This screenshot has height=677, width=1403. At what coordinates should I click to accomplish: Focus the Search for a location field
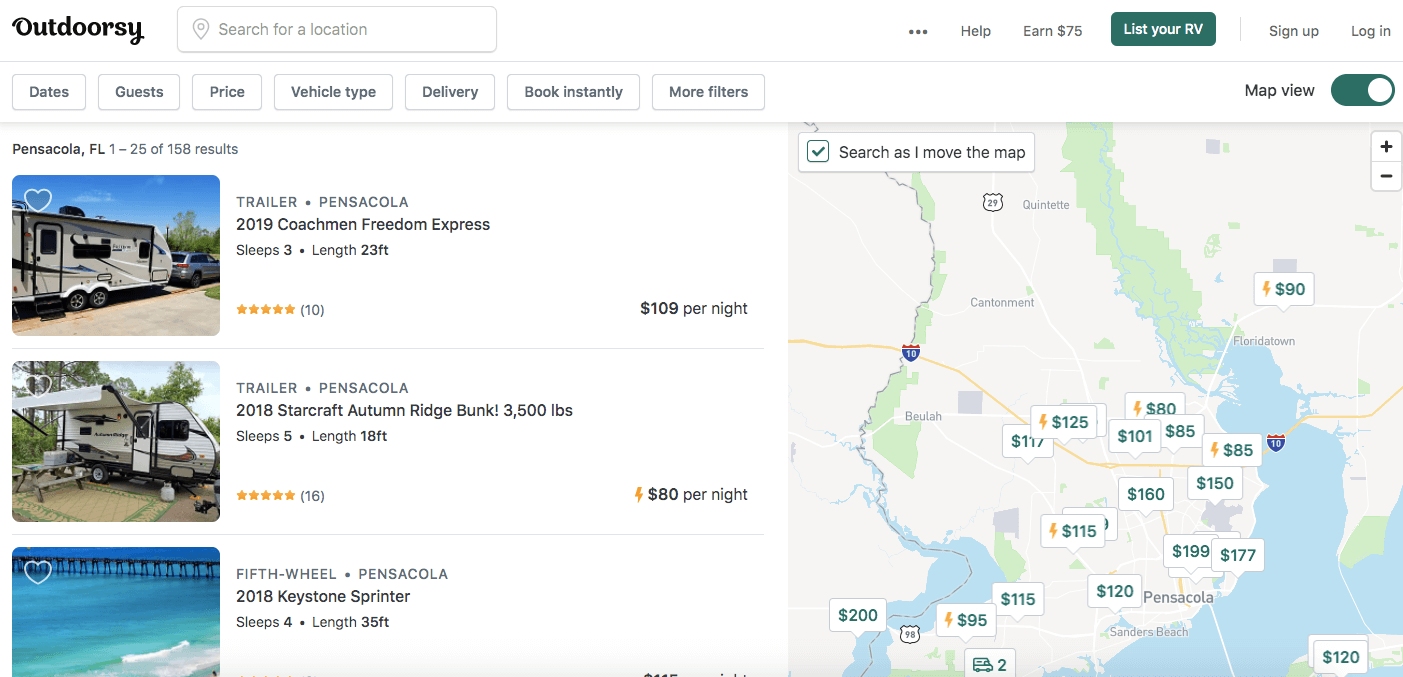pos(337,29)
